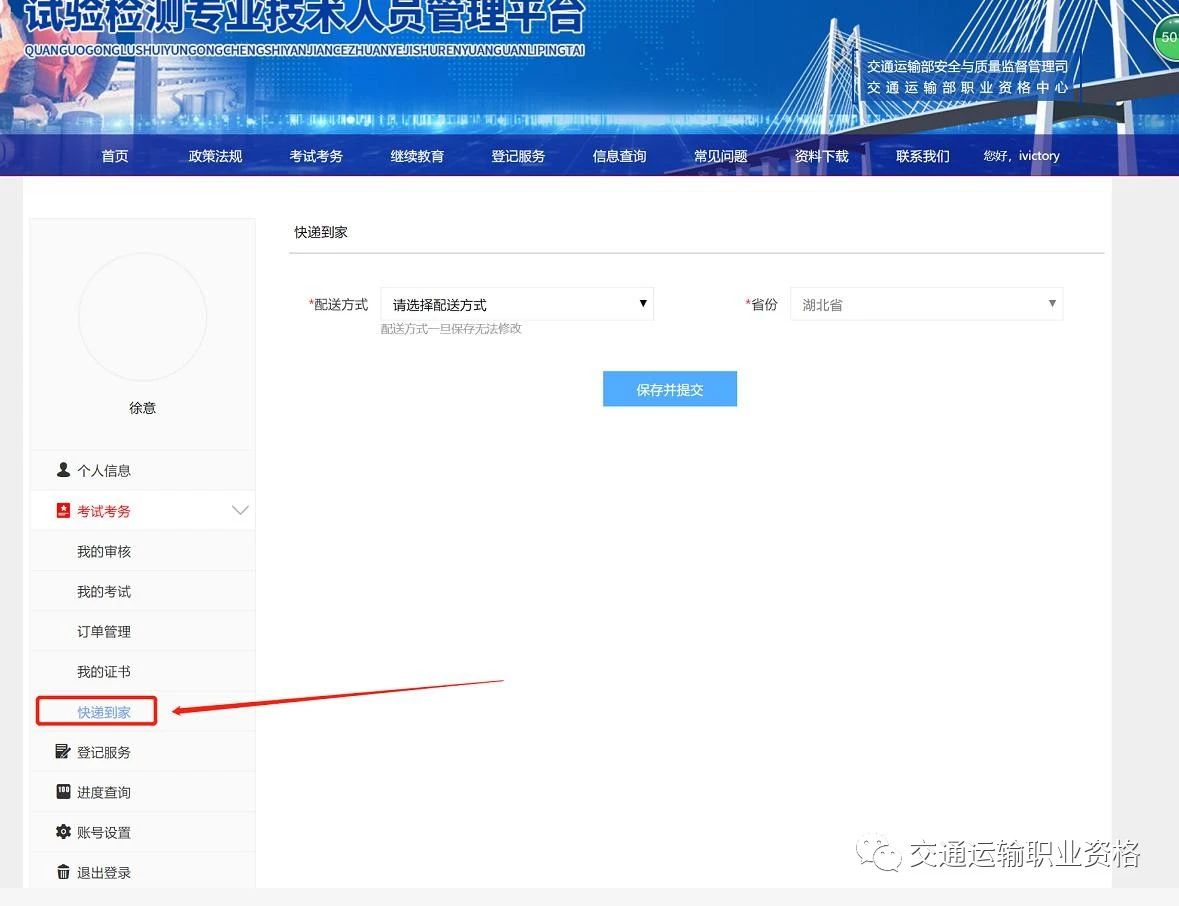Click the 账号设置 gear icon
The image size is (1179, 906).
point(64,832)
